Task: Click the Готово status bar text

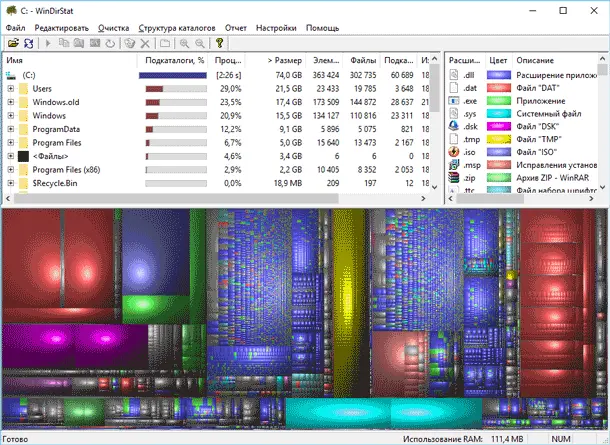Action: pos(15,439)
